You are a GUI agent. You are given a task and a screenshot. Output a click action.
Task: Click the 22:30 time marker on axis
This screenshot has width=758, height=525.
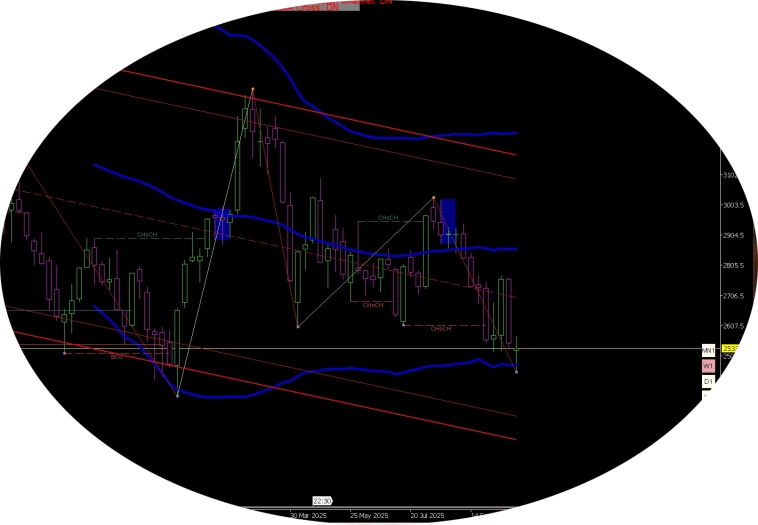click(x=322, y=500)
